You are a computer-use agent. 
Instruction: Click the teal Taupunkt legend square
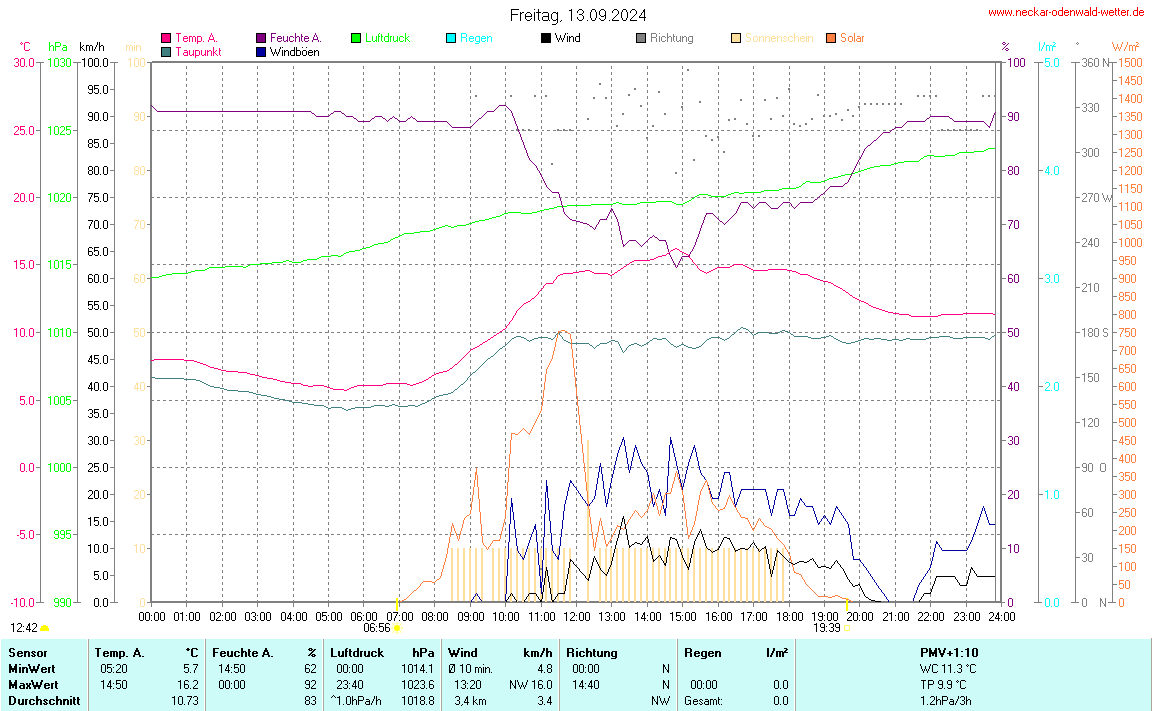point(166,52)
